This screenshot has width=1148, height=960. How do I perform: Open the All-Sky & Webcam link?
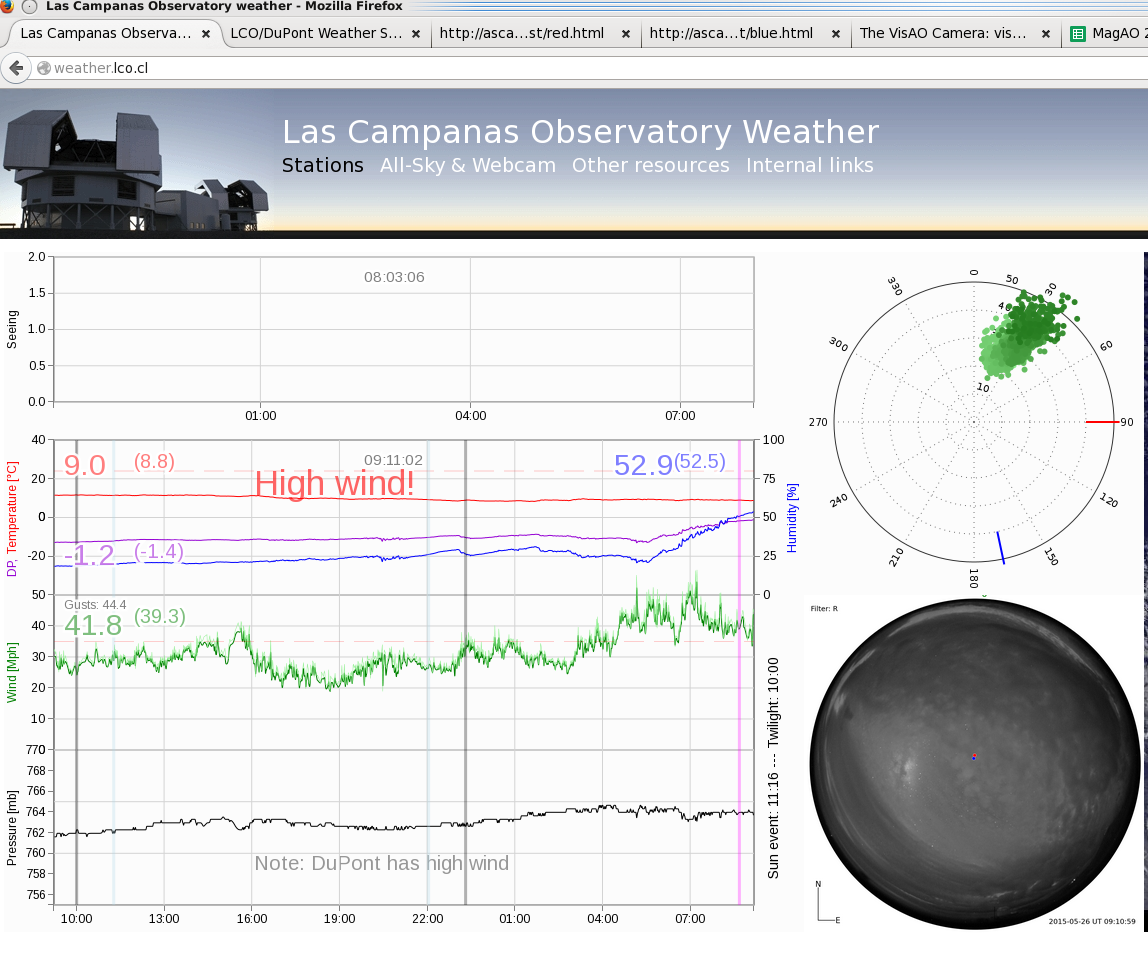coord(468,165)
